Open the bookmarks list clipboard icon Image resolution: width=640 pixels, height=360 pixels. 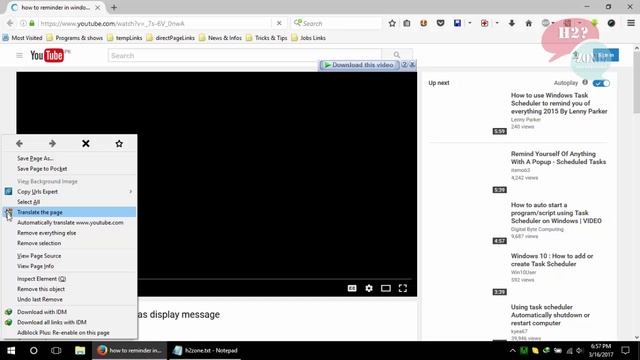pos(407,23)
